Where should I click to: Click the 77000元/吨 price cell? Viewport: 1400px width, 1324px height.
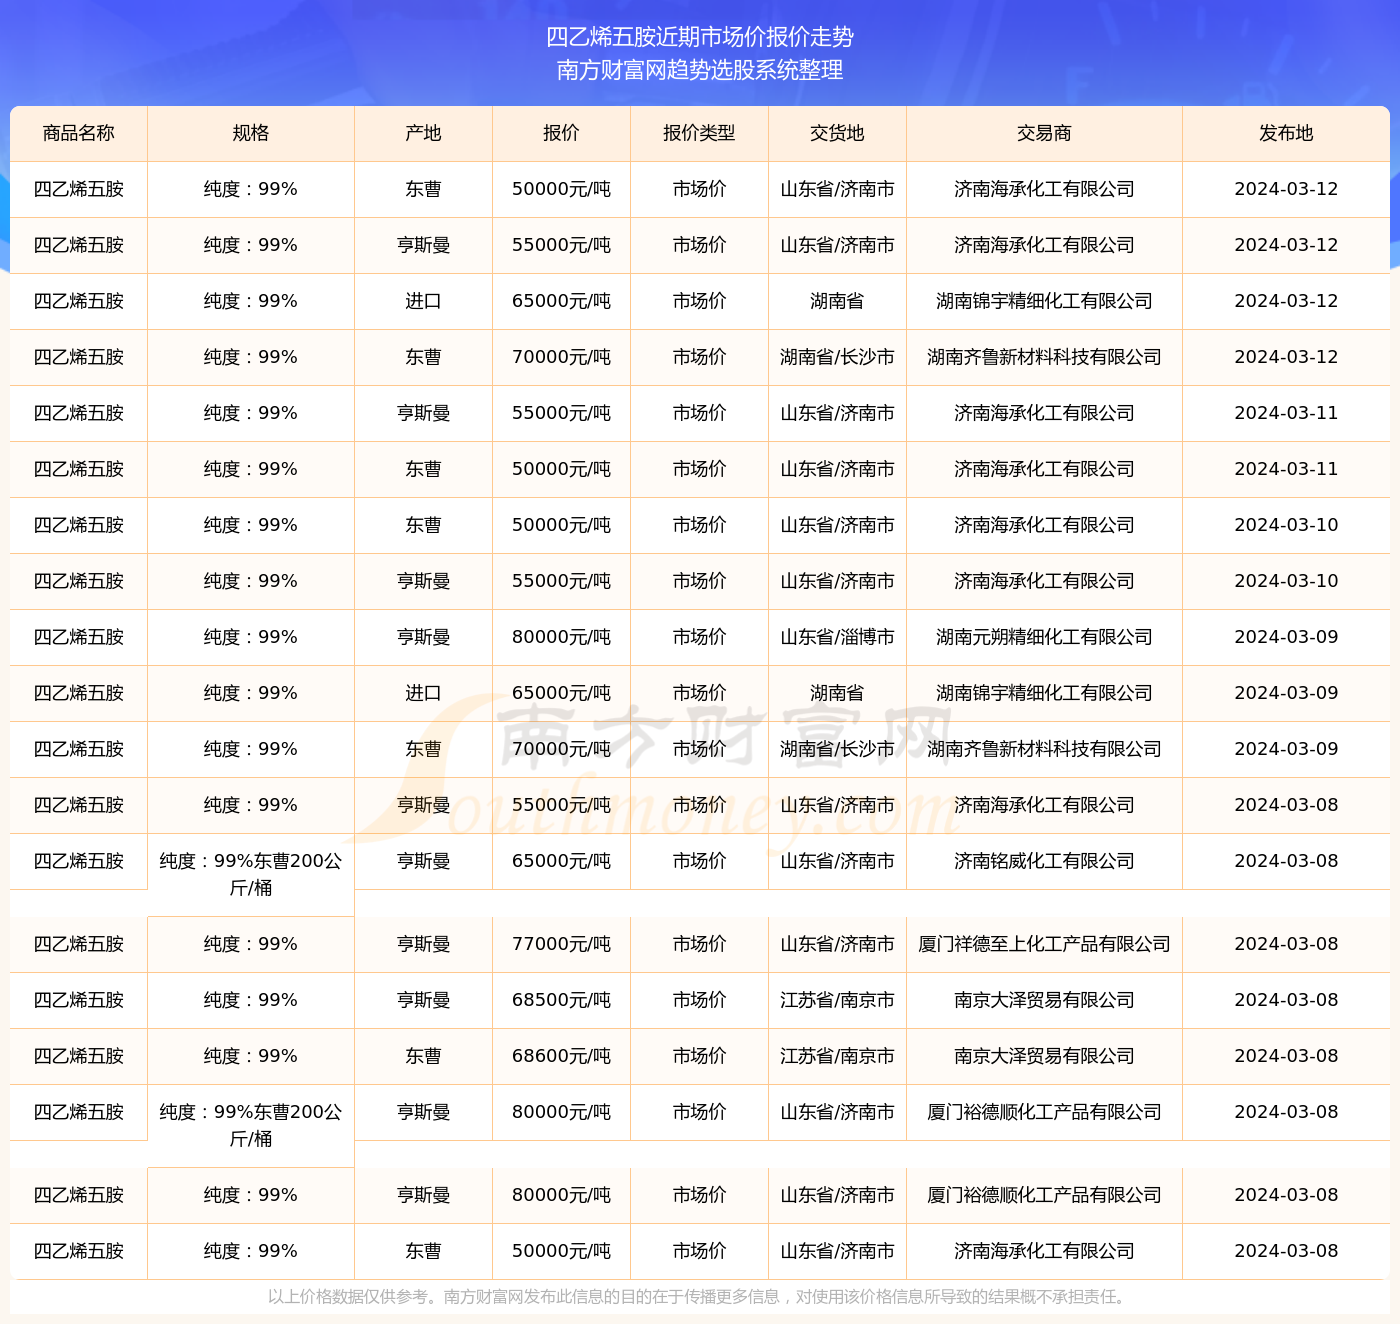(562, 944)
